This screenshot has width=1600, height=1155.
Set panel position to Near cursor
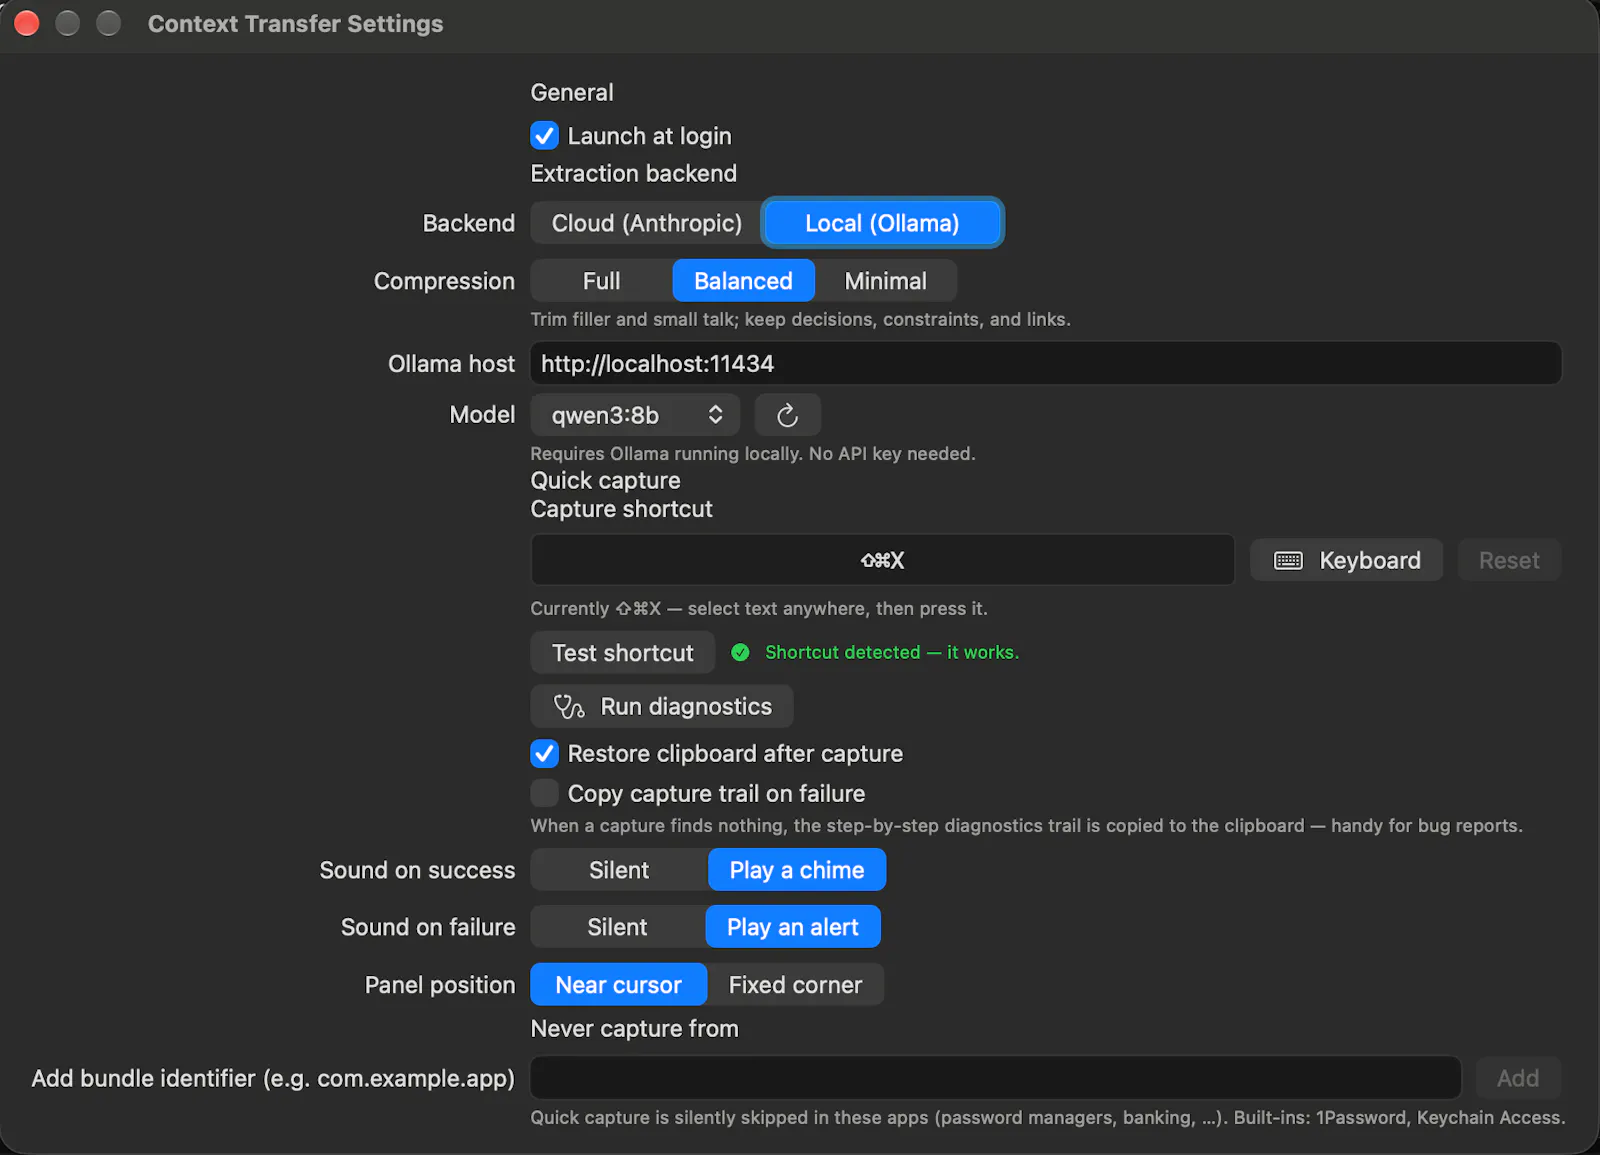(618, 985)
